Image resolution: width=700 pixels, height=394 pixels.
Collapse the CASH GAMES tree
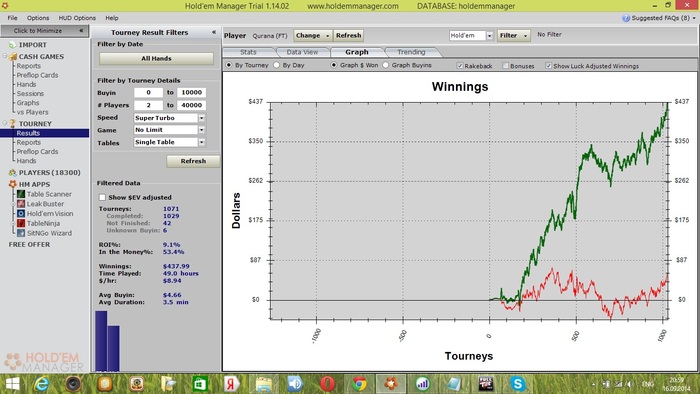tap(5, 56)
